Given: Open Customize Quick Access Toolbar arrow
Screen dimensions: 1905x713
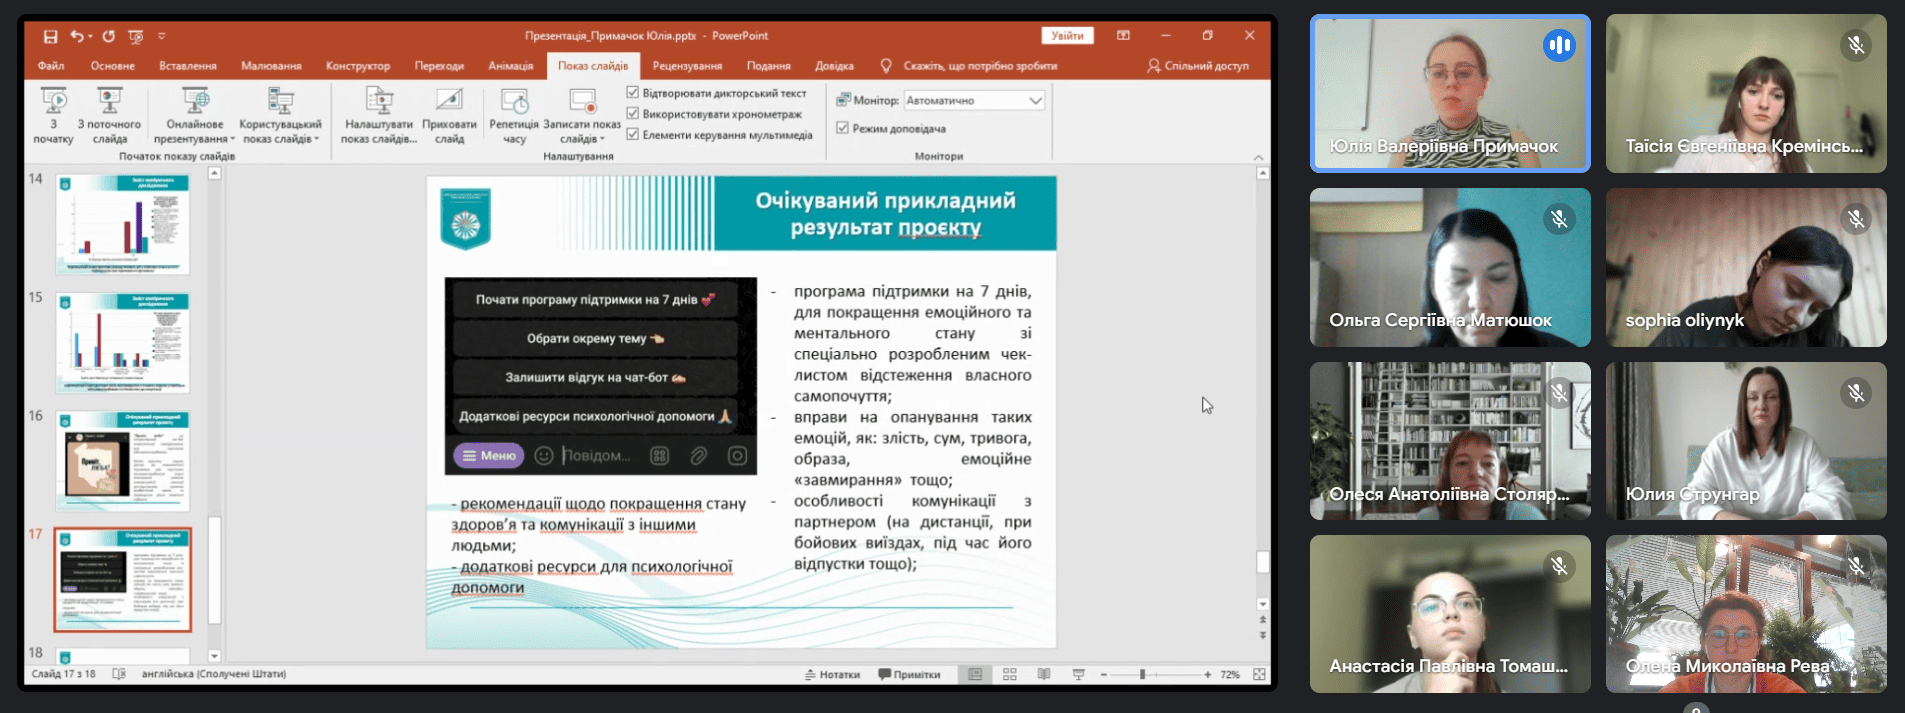Looking at the screenshot, I should coord(162,36).
